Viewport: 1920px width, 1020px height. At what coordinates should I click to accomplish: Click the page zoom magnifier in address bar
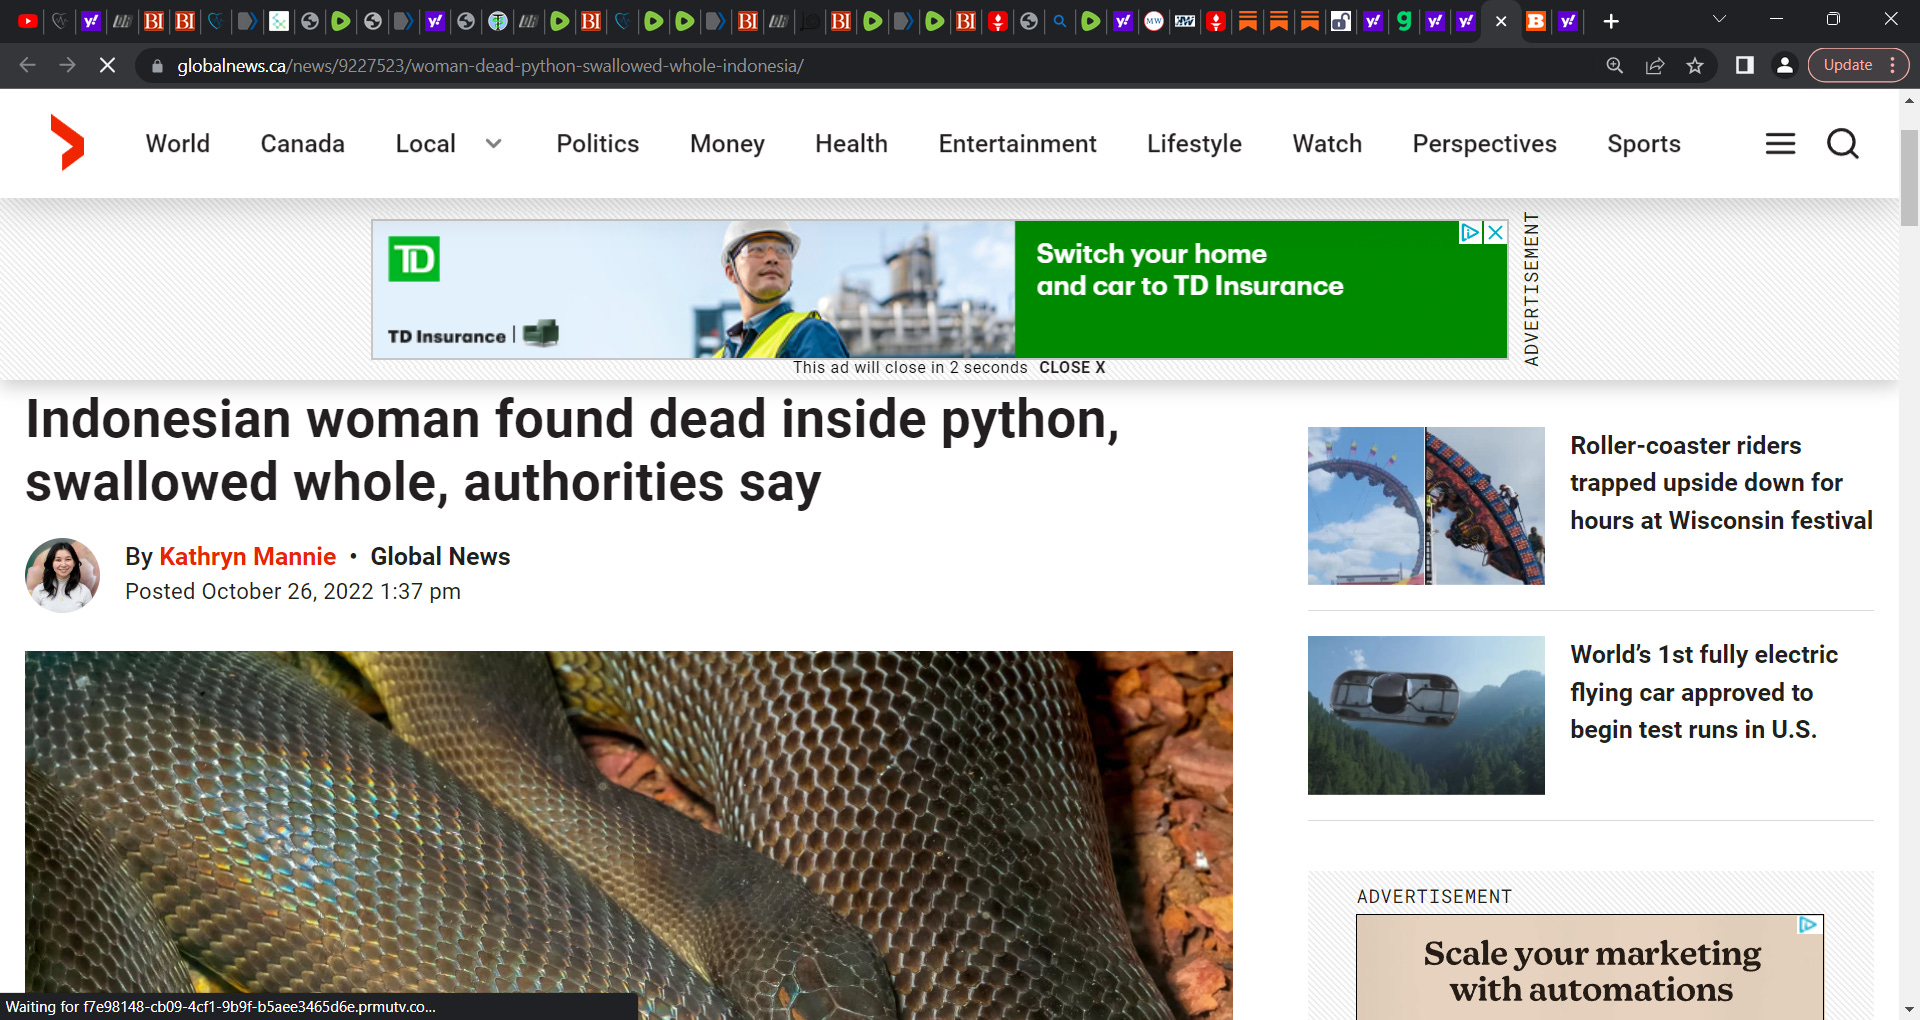coord(1615,65)
